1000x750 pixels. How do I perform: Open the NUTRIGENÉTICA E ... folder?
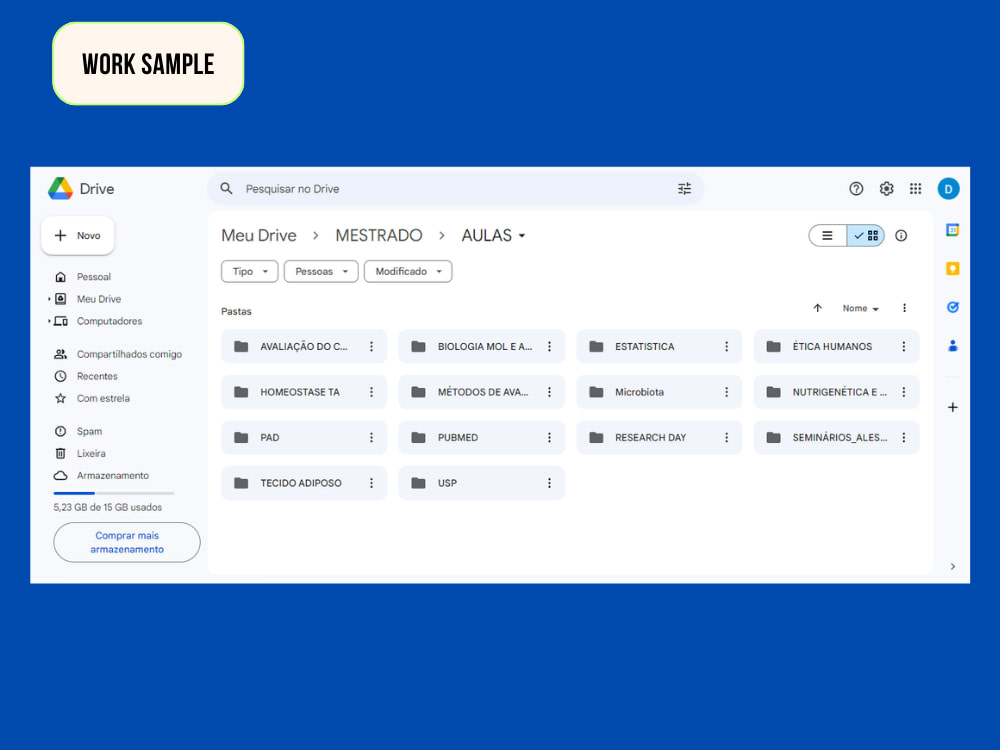836,392
